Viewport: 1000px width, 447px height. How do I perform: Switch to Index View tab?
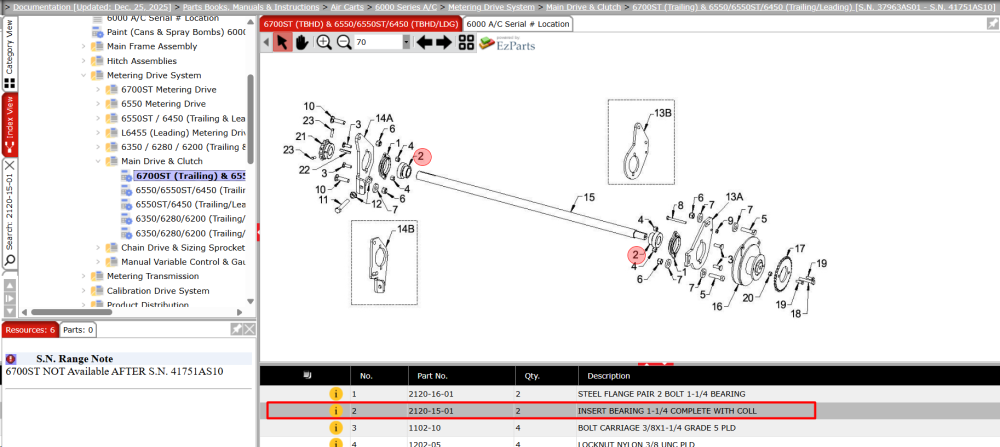pyautogui.click(x=10, y=125)
